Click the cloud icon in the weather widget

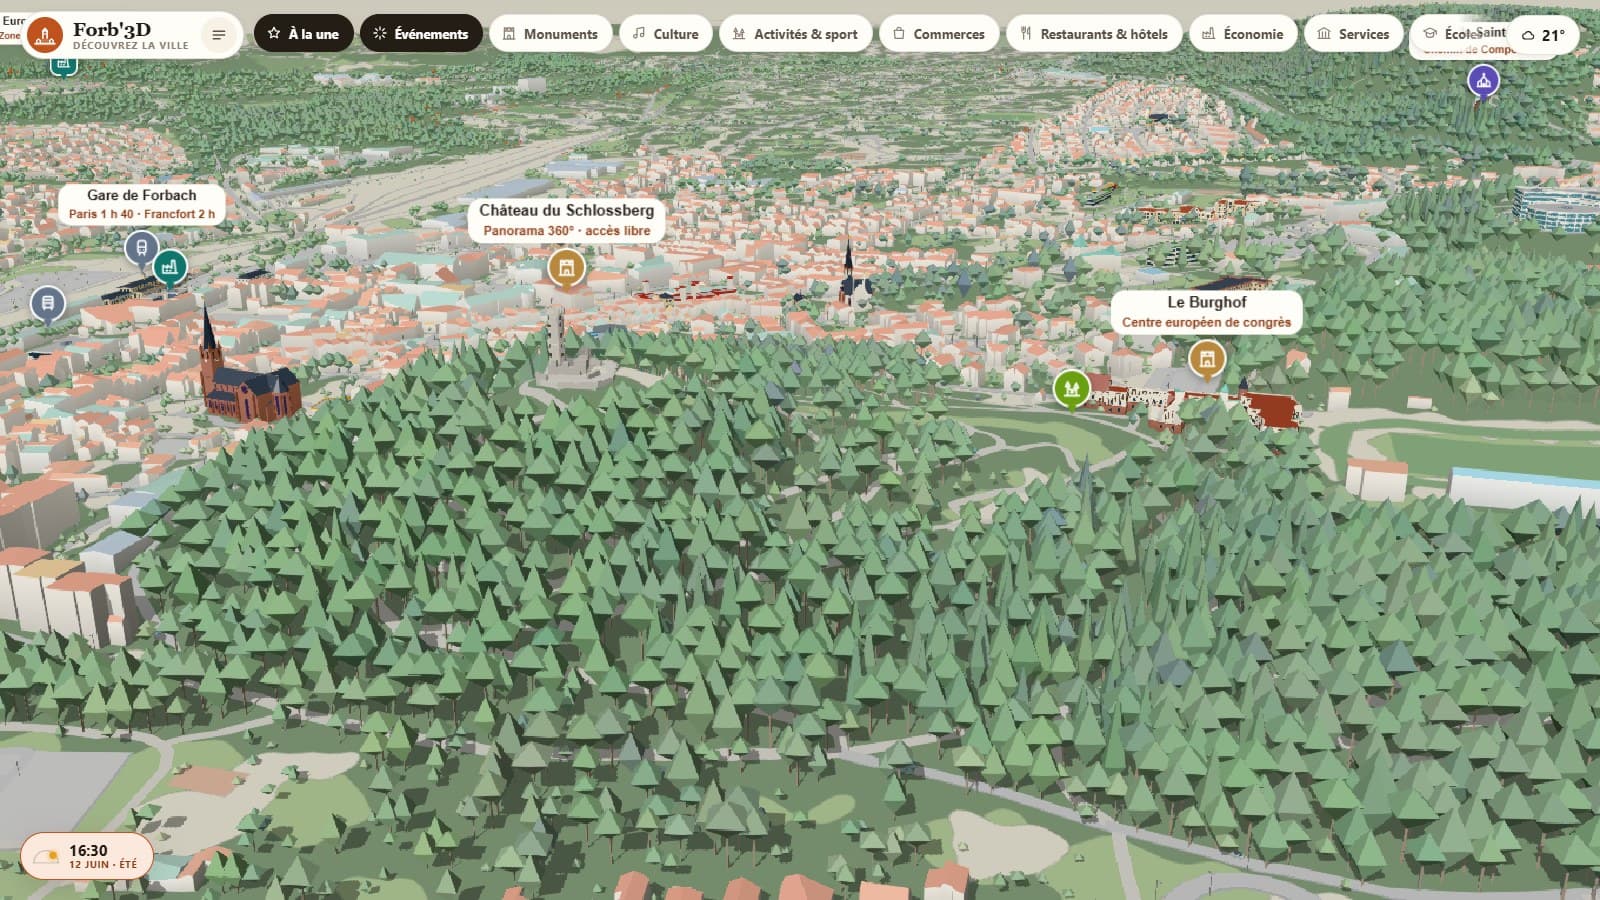(1527, 35)
